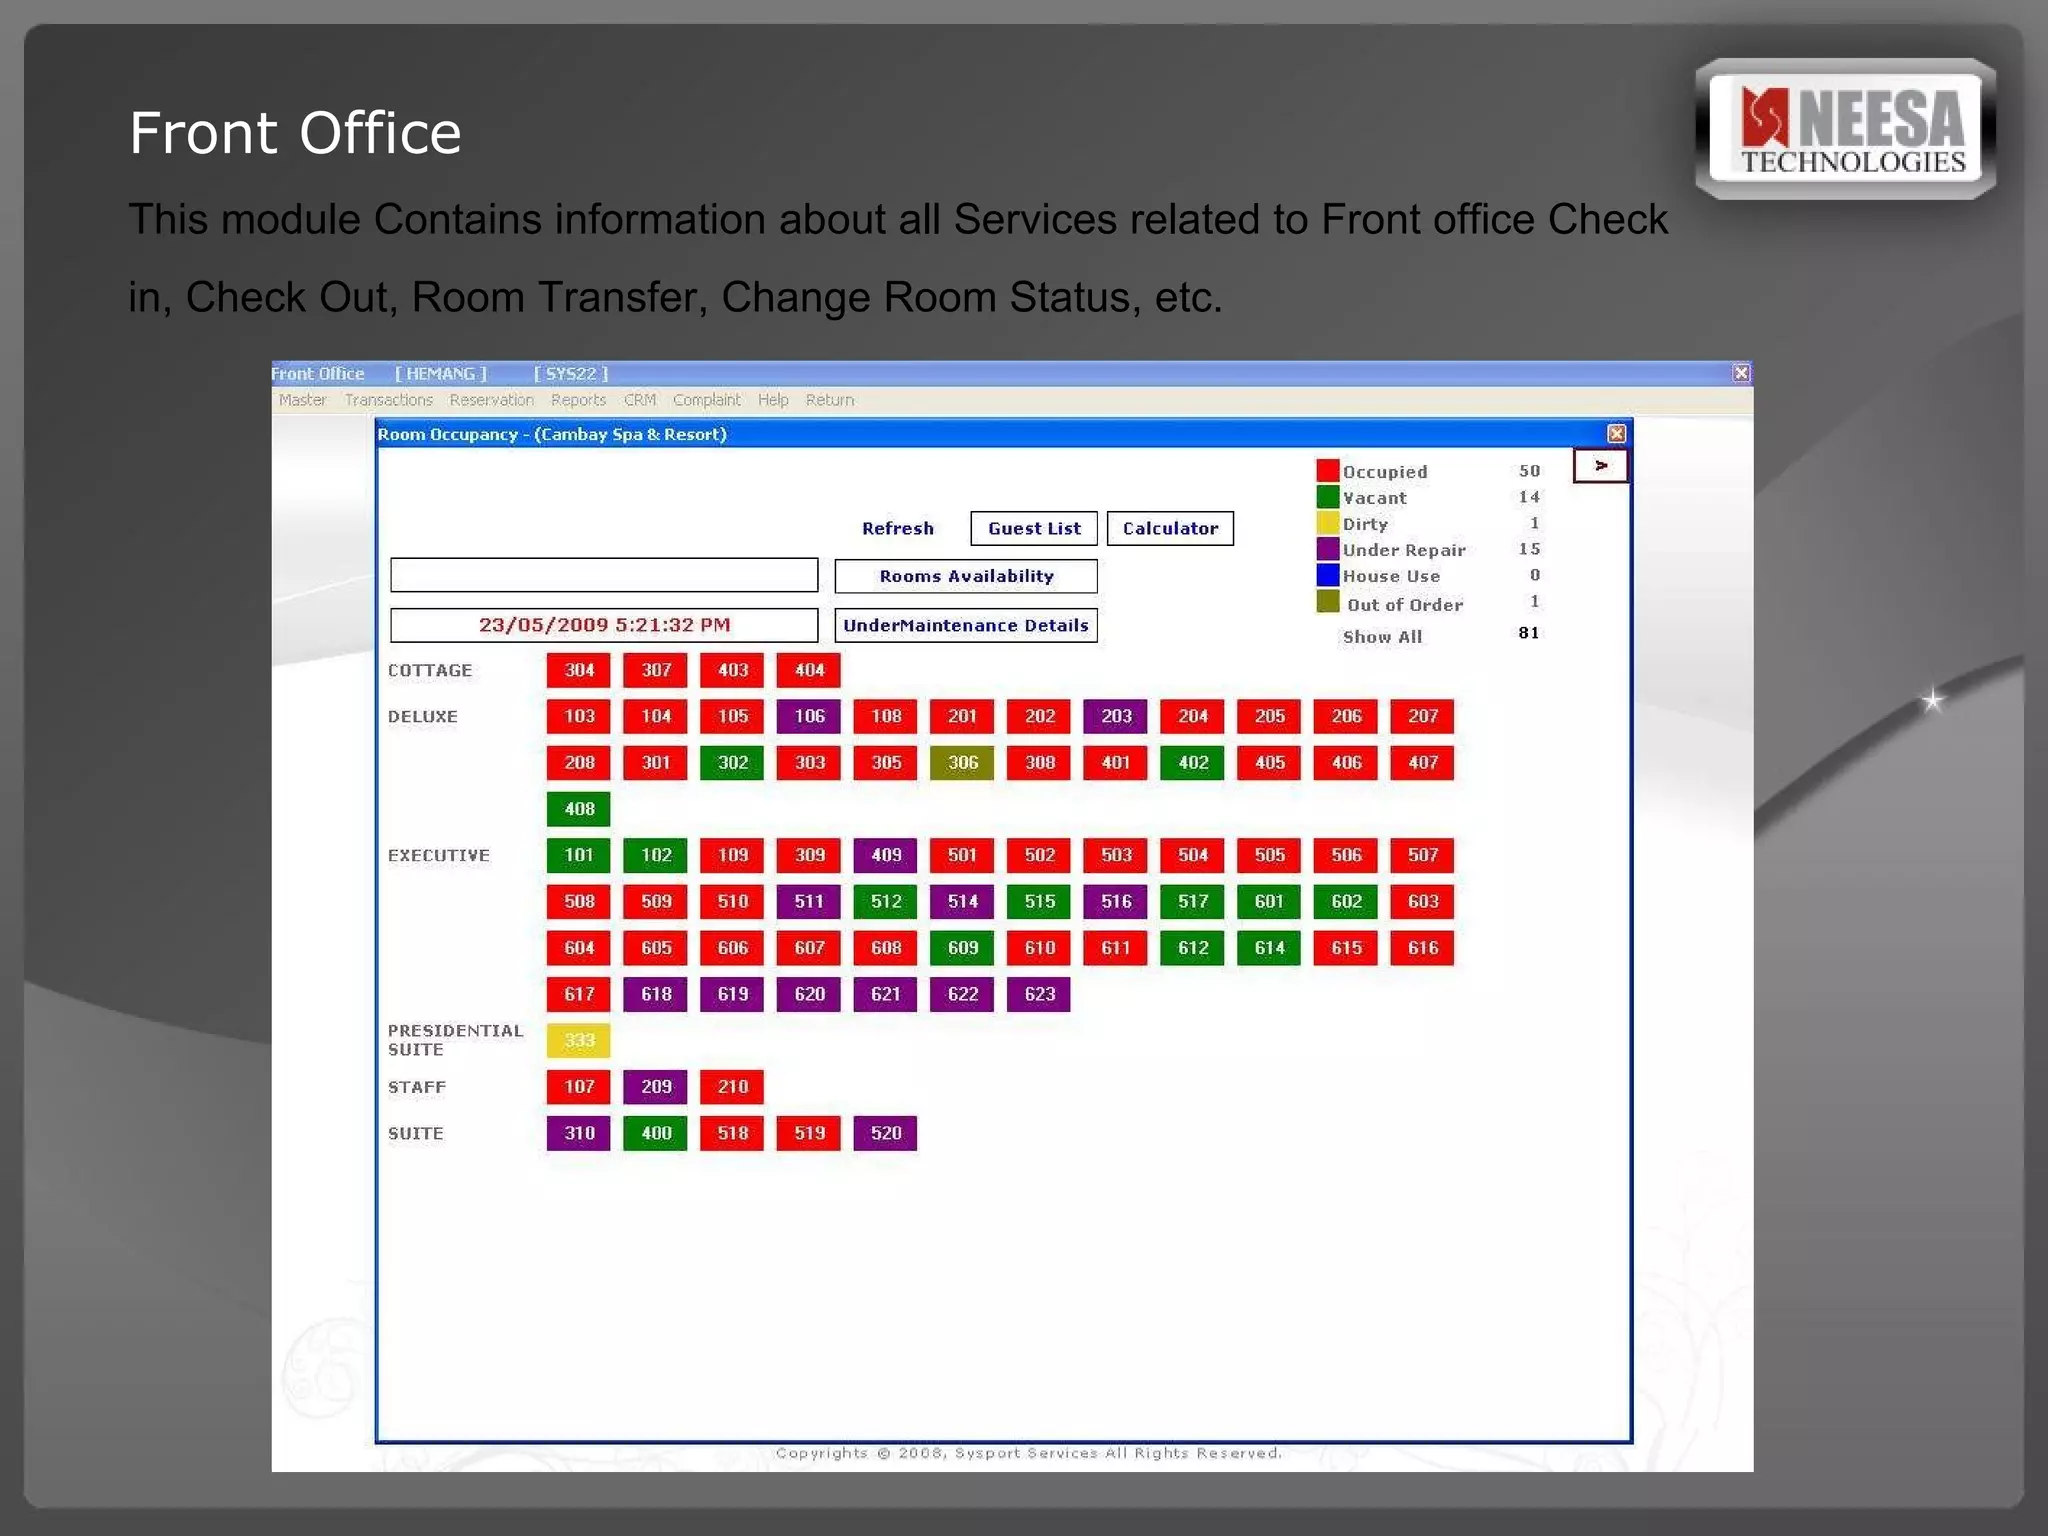2048x1536 pixels.
Task: Open the Reports menu
Action: pyautogui.click(x=578, y=400)
